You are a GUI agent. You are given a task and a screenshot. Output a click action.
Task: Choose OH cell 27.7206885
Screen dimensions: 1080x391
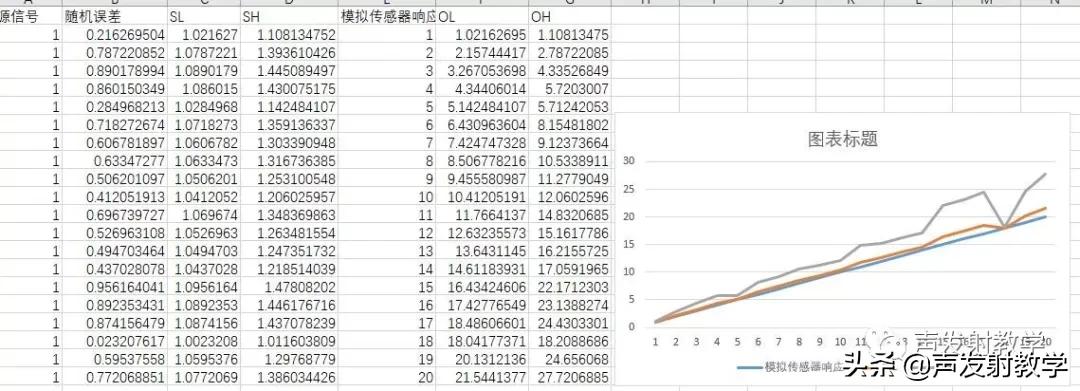pos(570,377)
